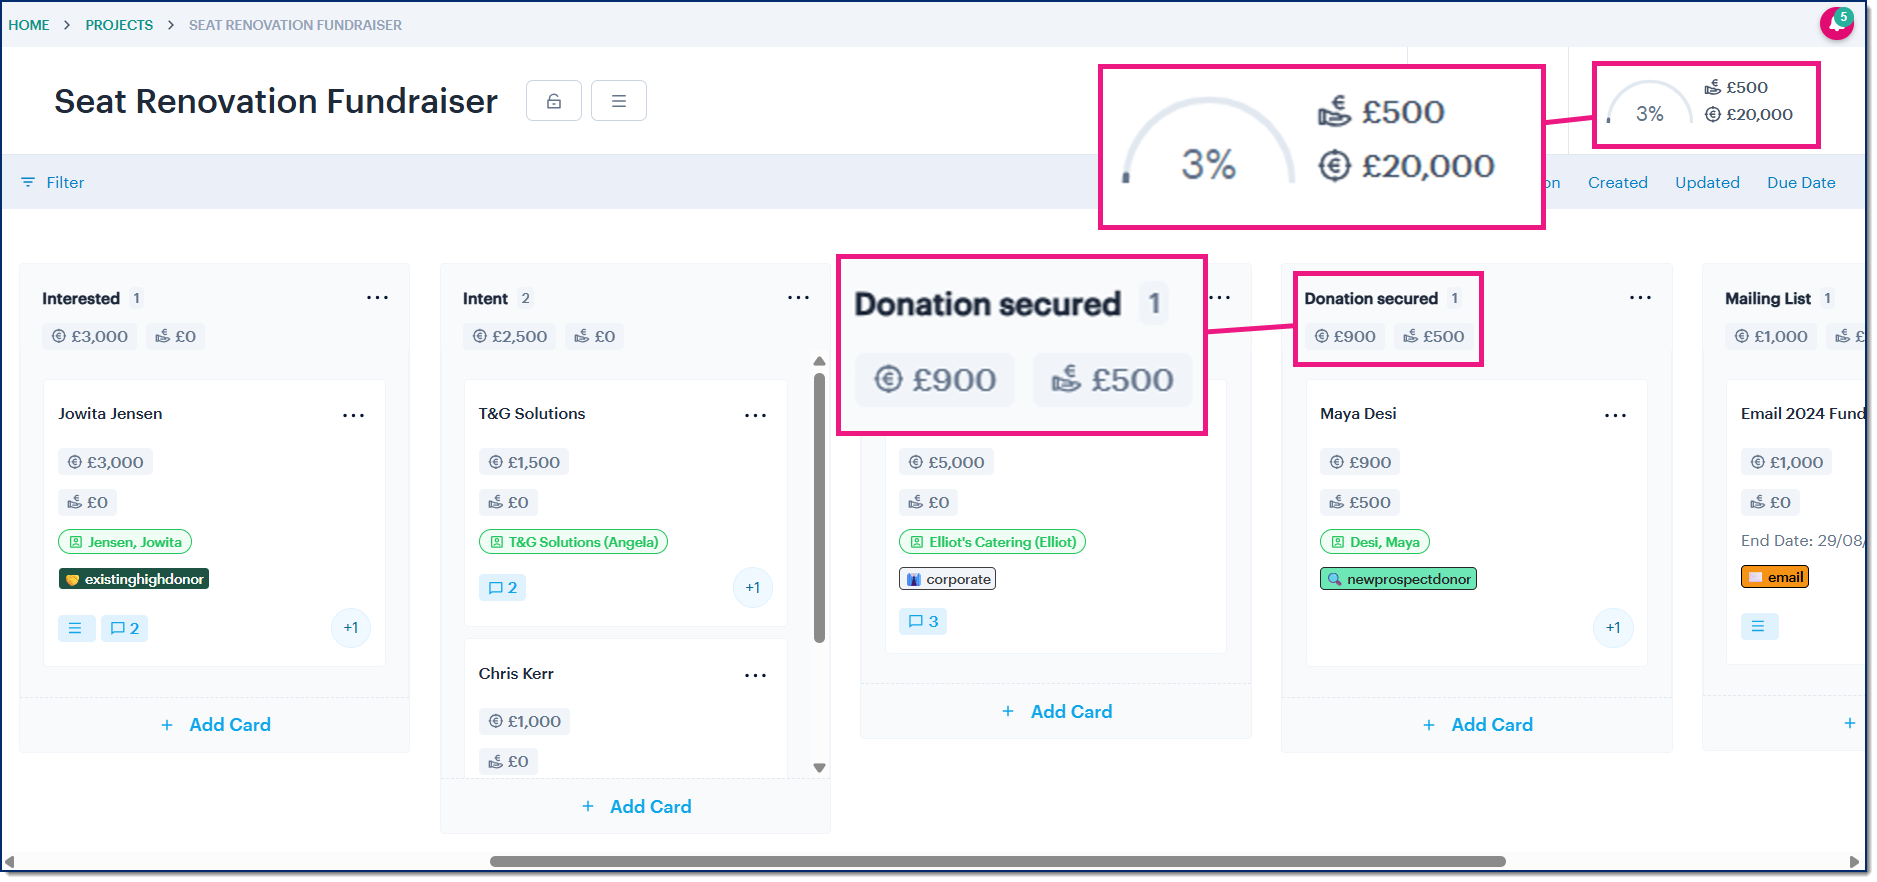
Task: Click the Interested column header
Action: [x=81, y=298]
